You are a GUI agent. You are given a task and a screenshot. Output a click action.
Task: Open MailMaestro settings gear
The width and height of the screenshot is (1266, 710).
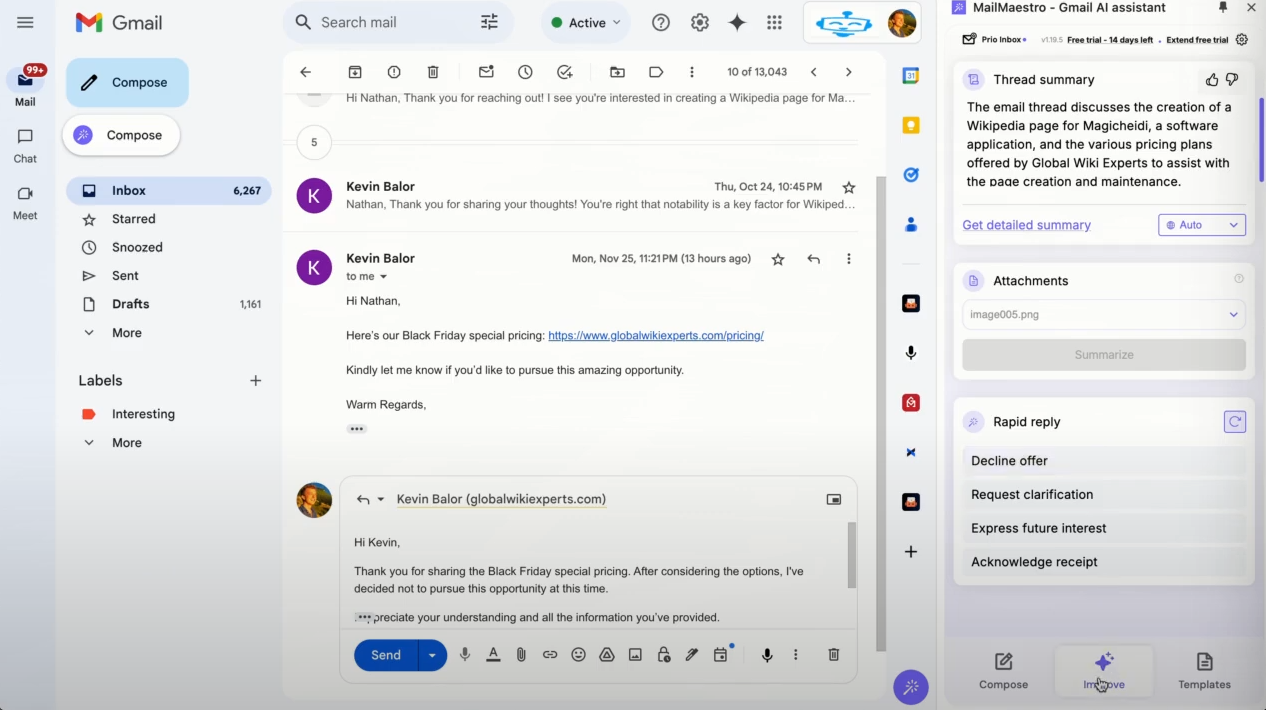pos(1242,40)
